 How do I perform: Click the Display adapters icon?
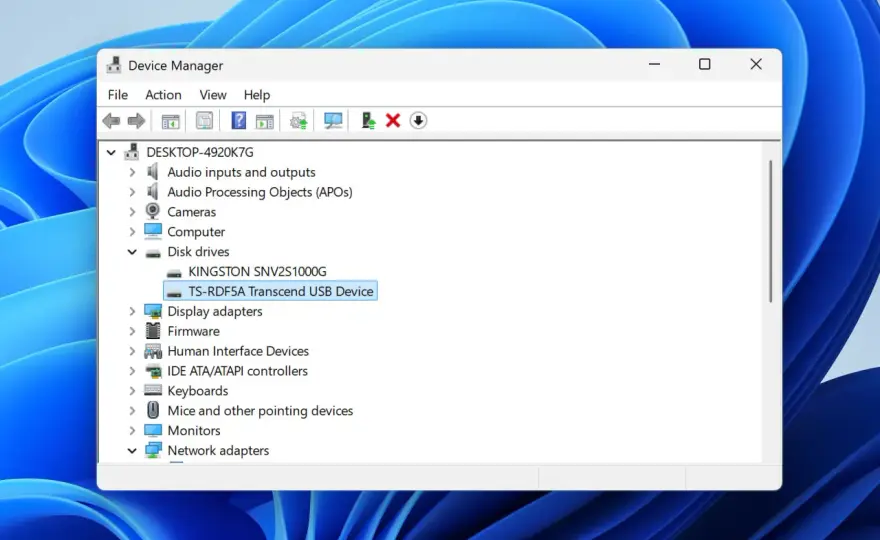(x=153, y=311)
